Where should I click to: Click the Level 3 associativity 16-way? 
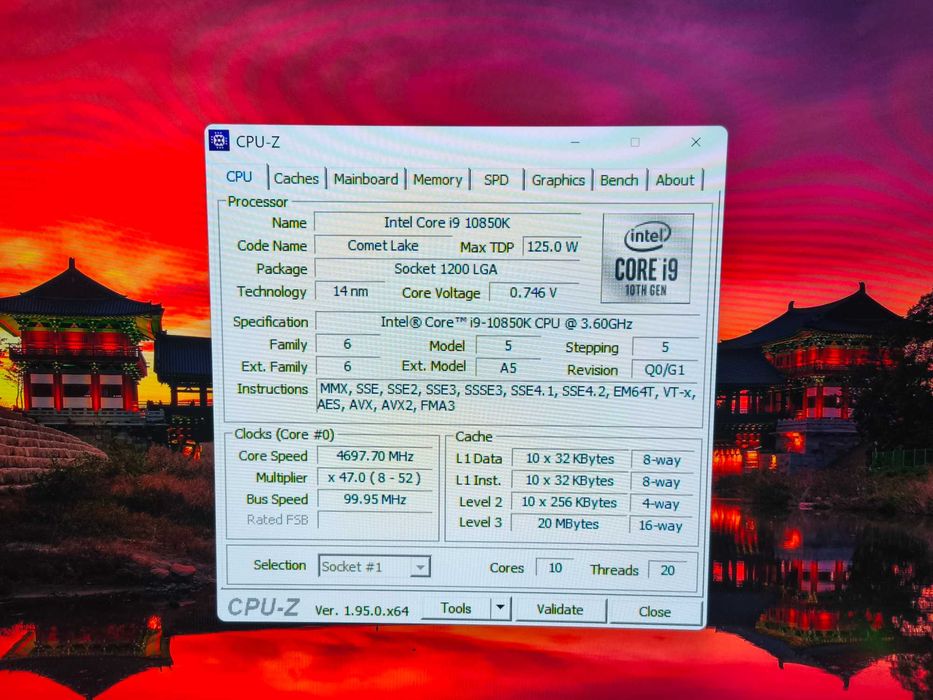(x=661, y=526)
